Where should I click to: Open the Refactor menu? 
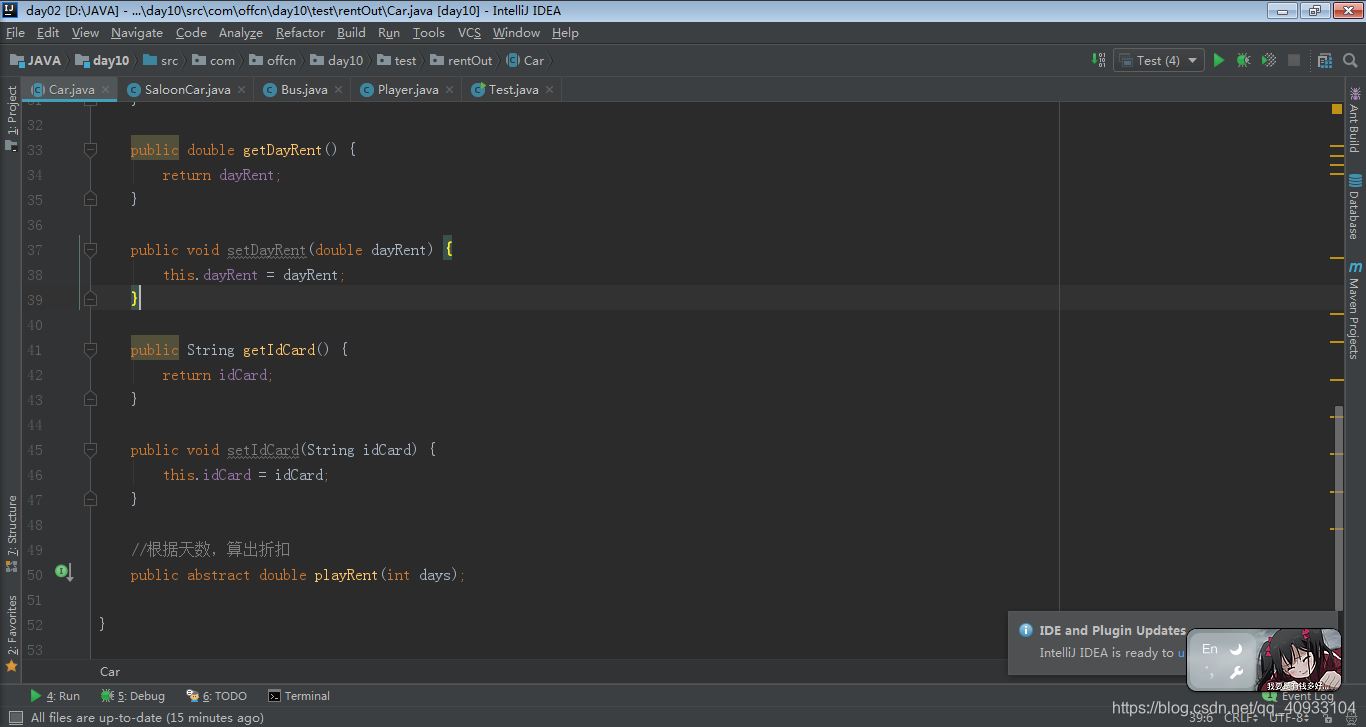pos(300,32)
